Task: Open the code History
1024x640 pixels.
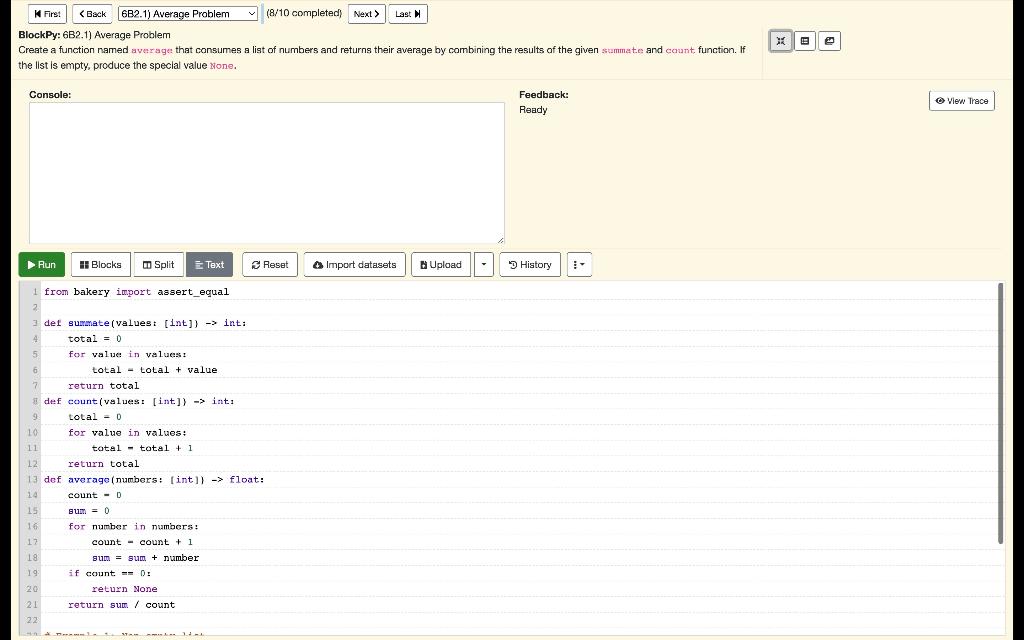Action: click(x=530, y=264)
